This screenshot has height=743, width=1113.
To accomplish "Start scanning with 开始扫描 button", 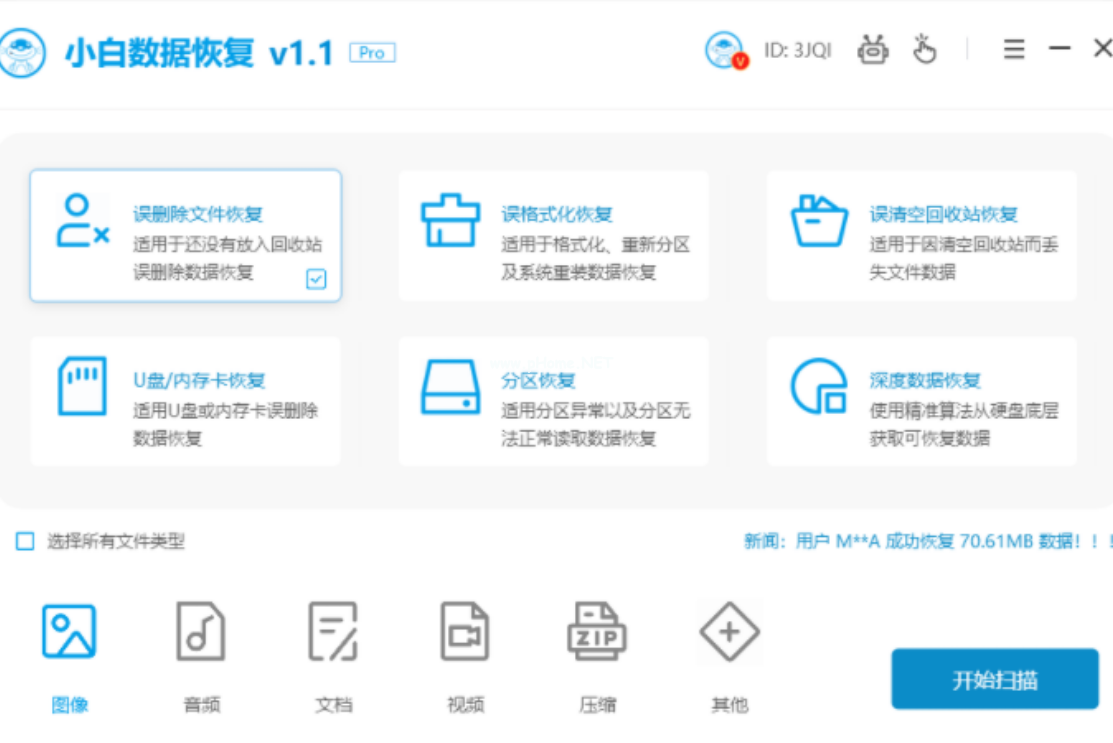I will coord(995,679).
